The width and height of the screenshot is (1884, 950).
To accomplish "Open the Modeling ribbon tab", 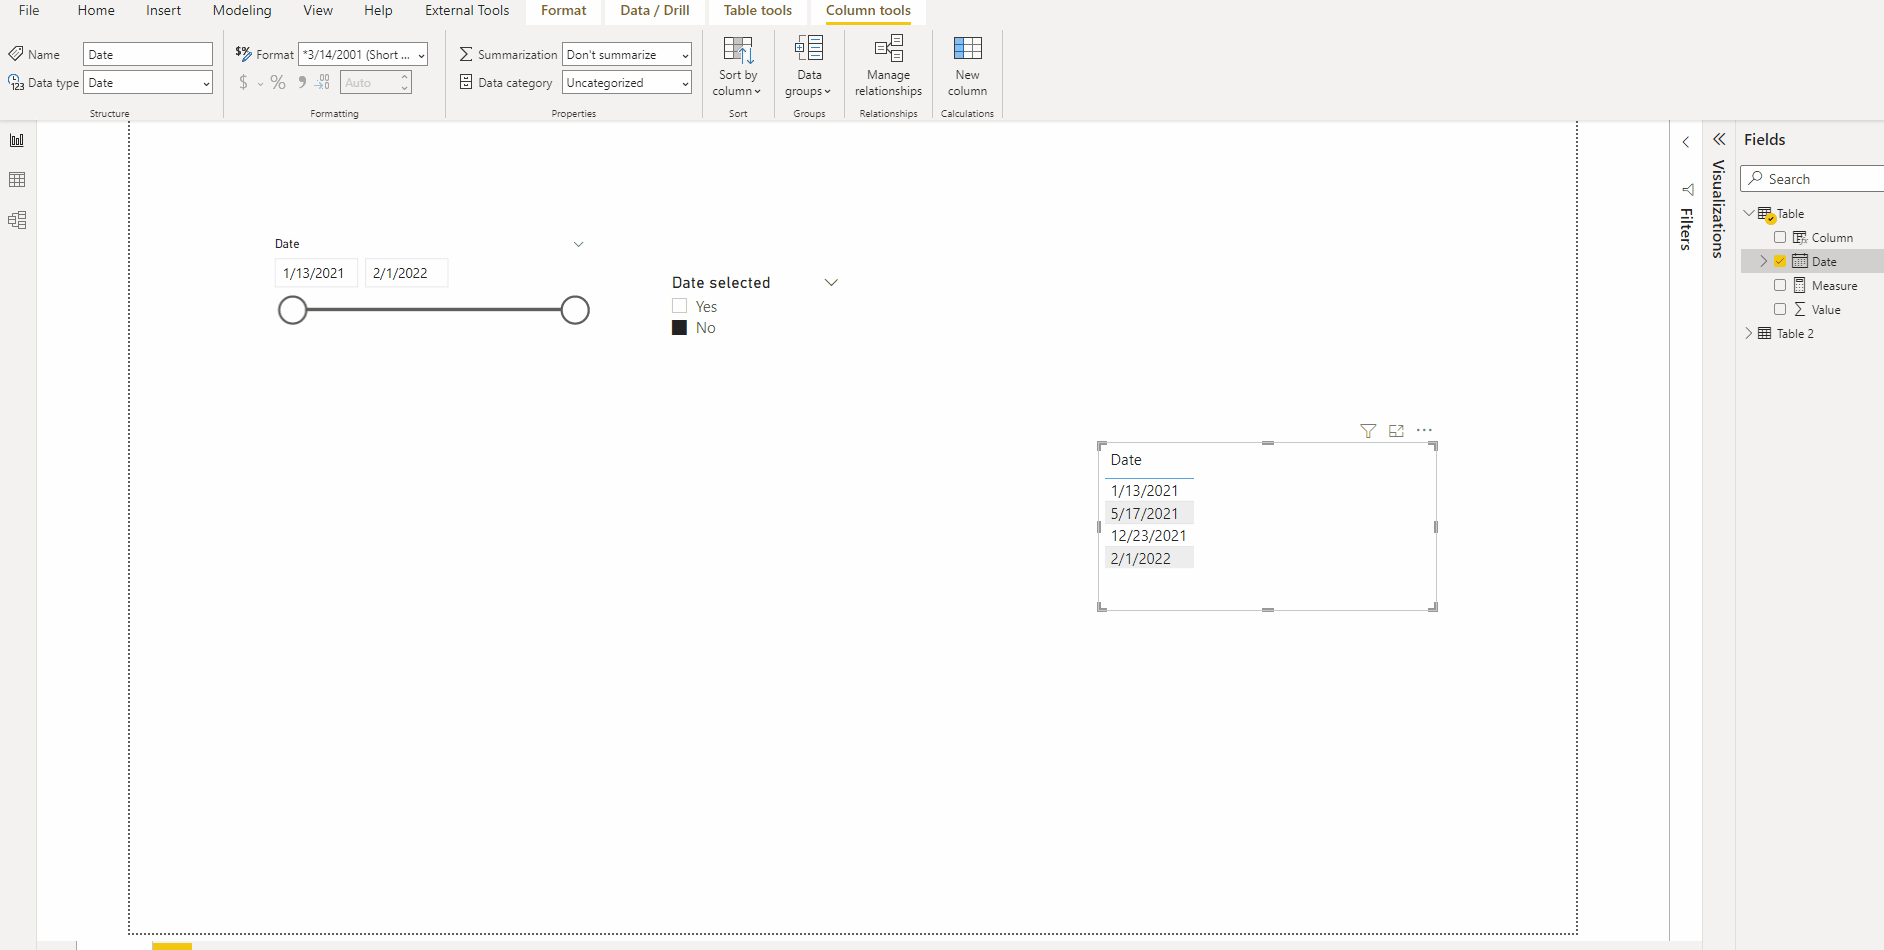I will (x=242, y=10).
